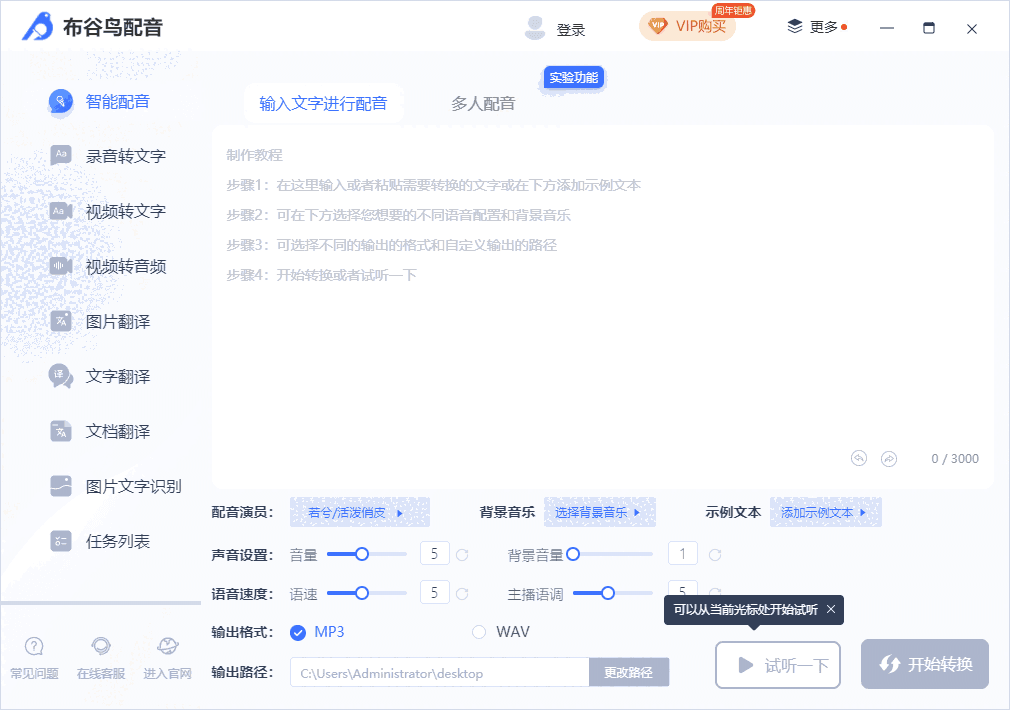Click the undo arrow in the text area
This screenshot has width=1010, height=710.
[x=858, y=457]
